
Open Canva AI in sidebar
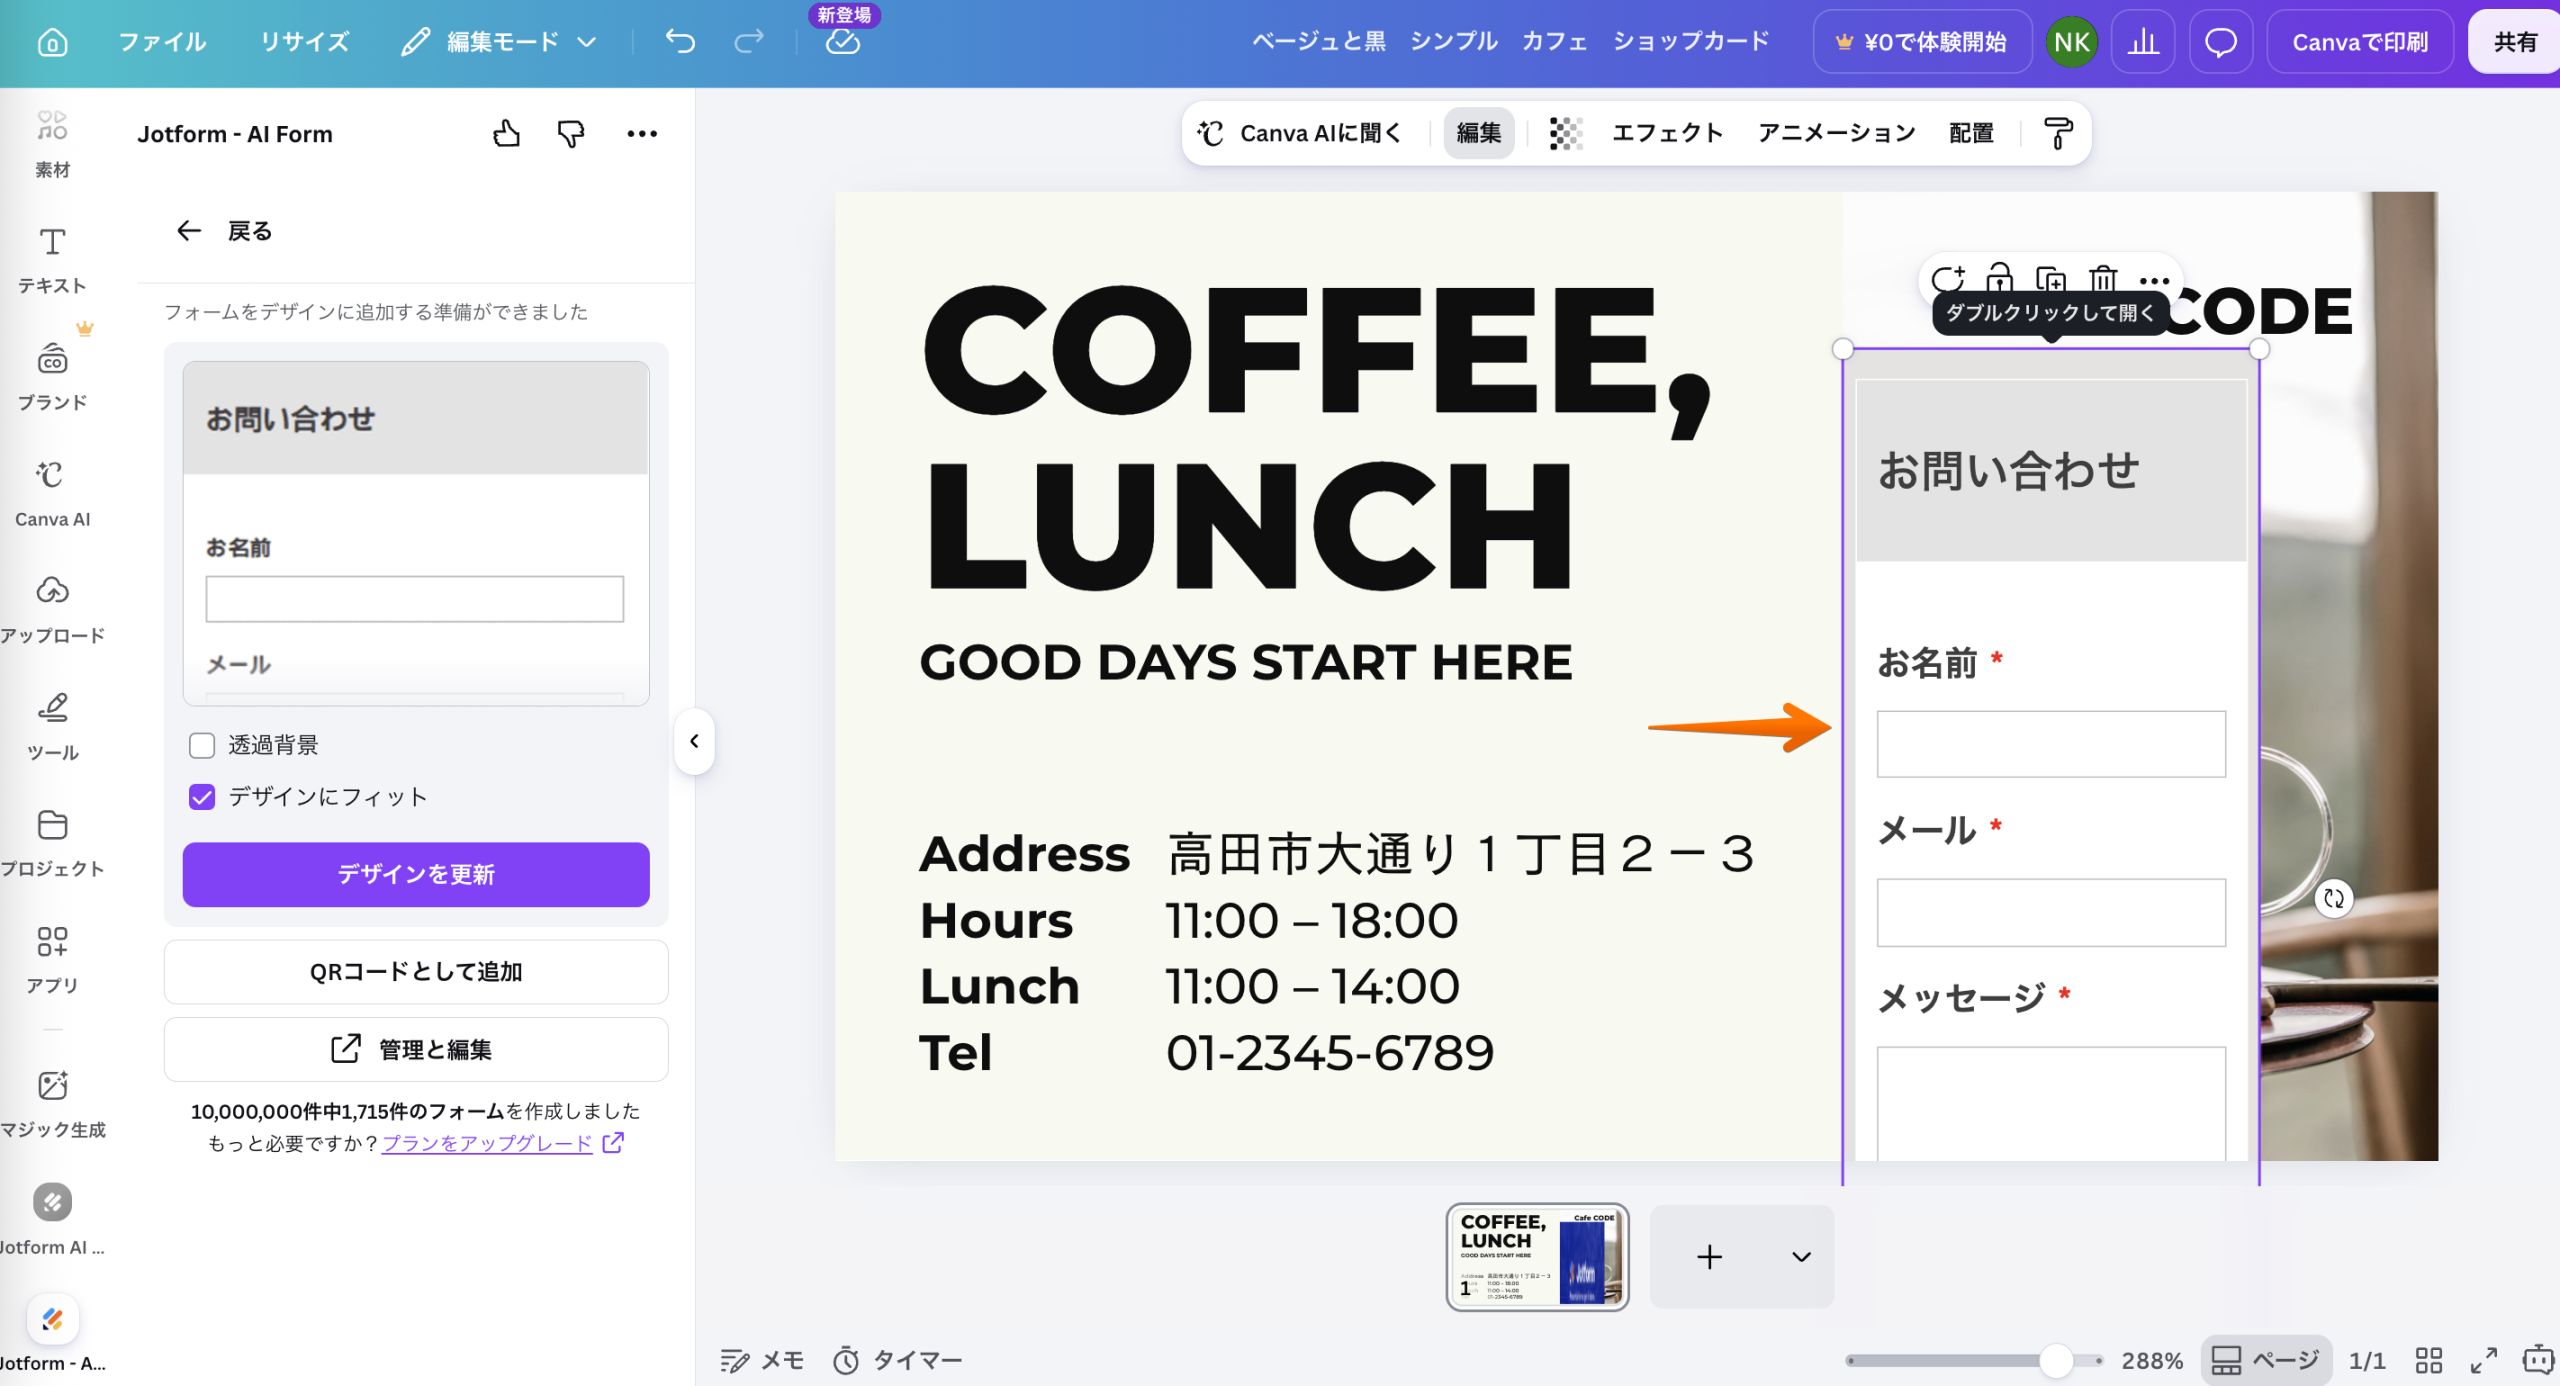click(x=52, y=493)
